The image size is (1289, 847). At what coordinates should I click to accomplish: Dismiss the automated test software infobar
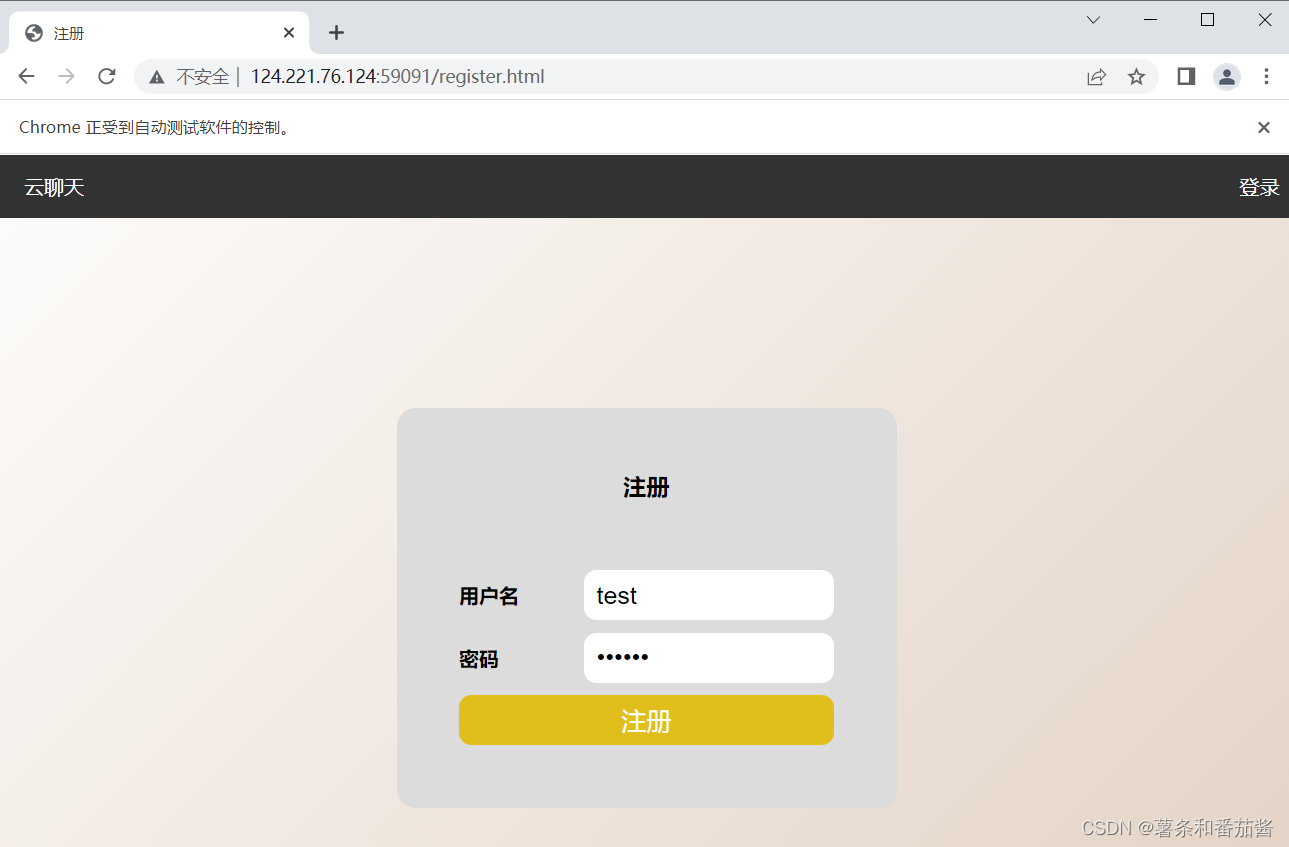(1264, 127)
